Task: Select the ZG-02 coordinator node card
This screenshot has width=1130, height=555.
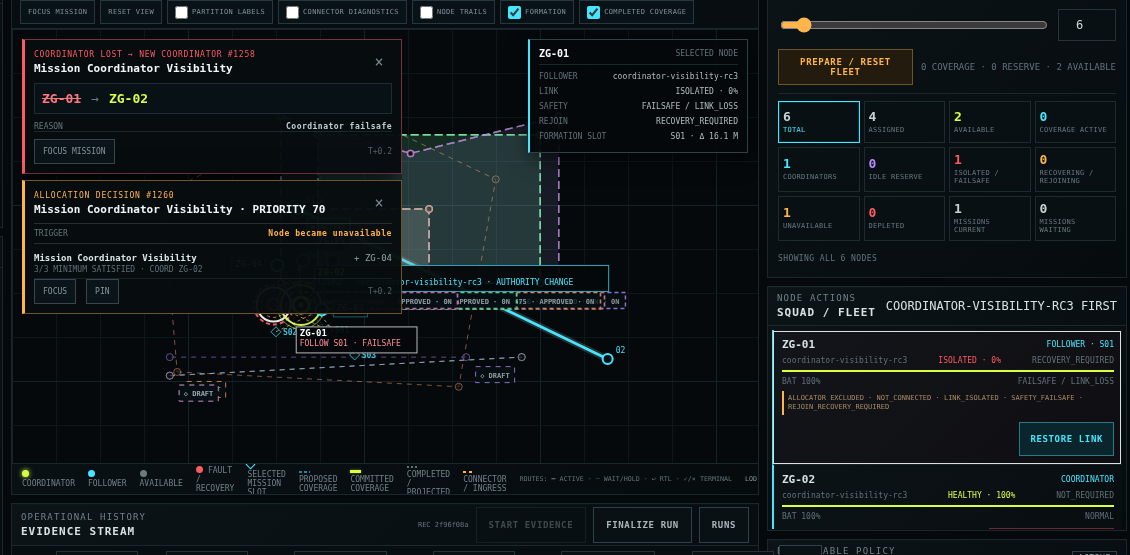Action: (x=948, y=497)
